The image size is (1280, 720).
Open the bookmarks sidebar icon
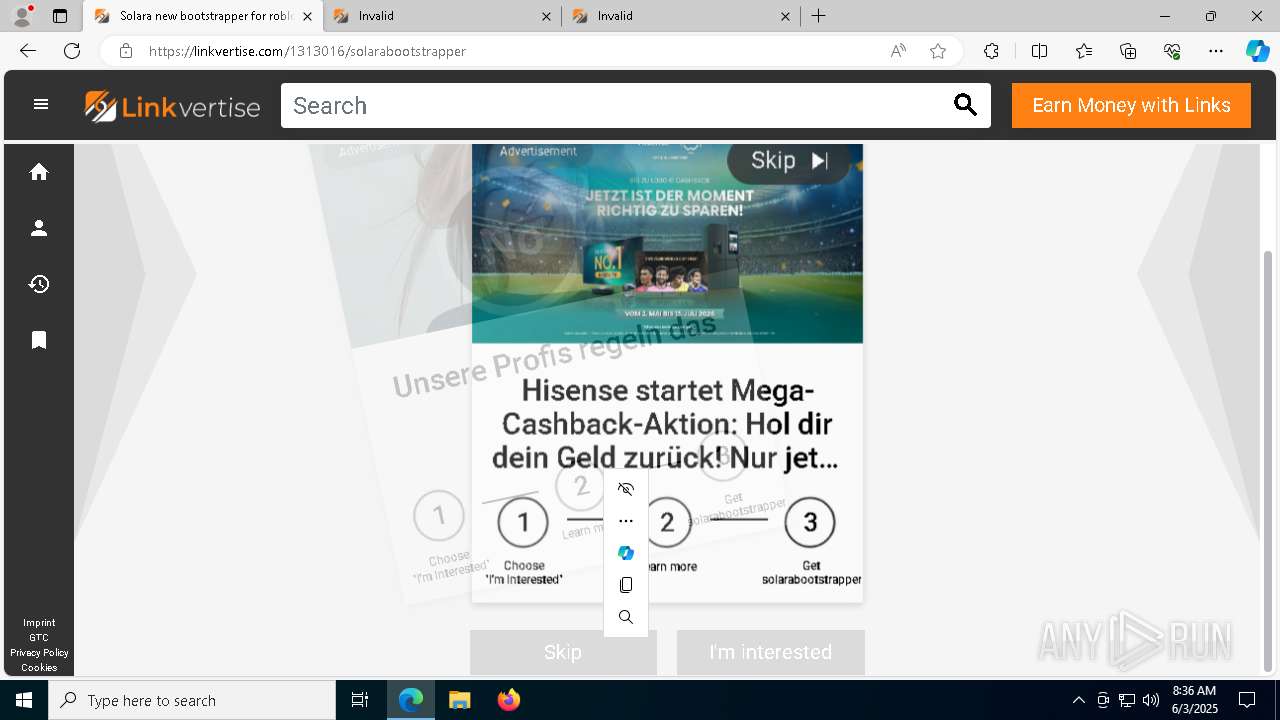[x=39, y=340]
